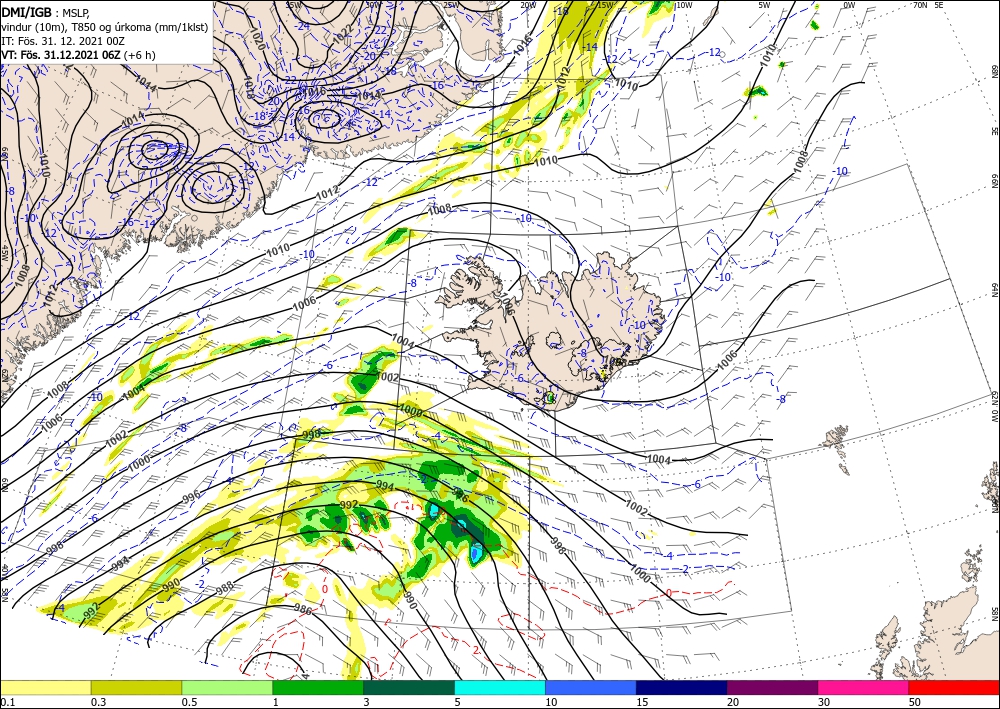Click the '0W' longitude label at top
1000x709 pixels.
click(849, 5)
